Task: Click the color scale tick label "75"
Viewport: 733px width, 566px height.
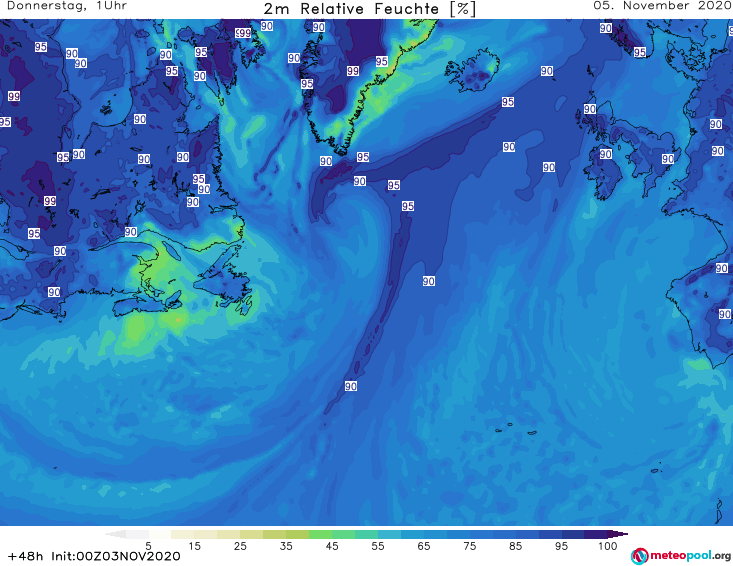Action: 469,546
